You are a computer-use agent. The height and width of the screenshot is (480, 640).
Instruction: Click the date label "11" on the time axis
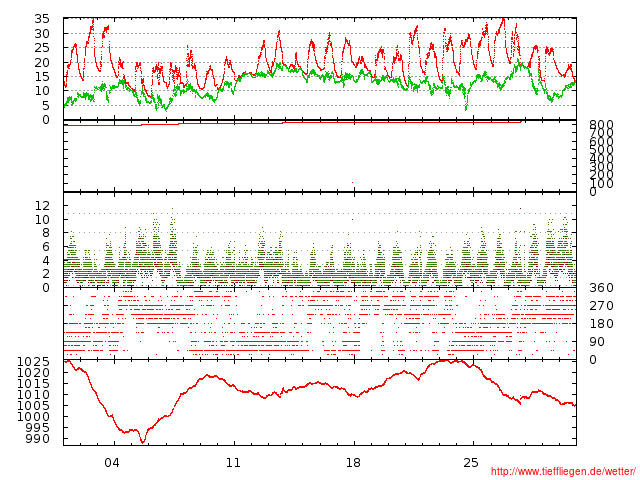pyautogui.click(x=233, y=463)
